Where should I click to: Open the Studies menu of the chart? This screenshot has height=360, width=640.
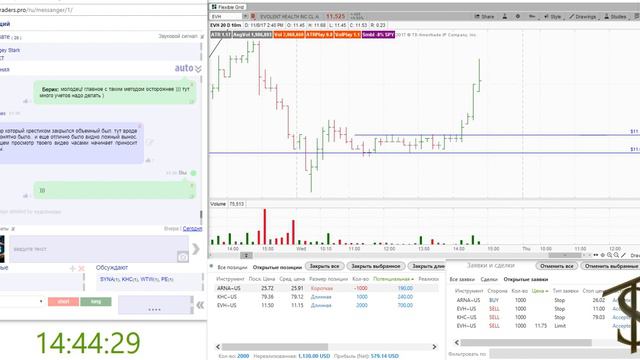615,16
